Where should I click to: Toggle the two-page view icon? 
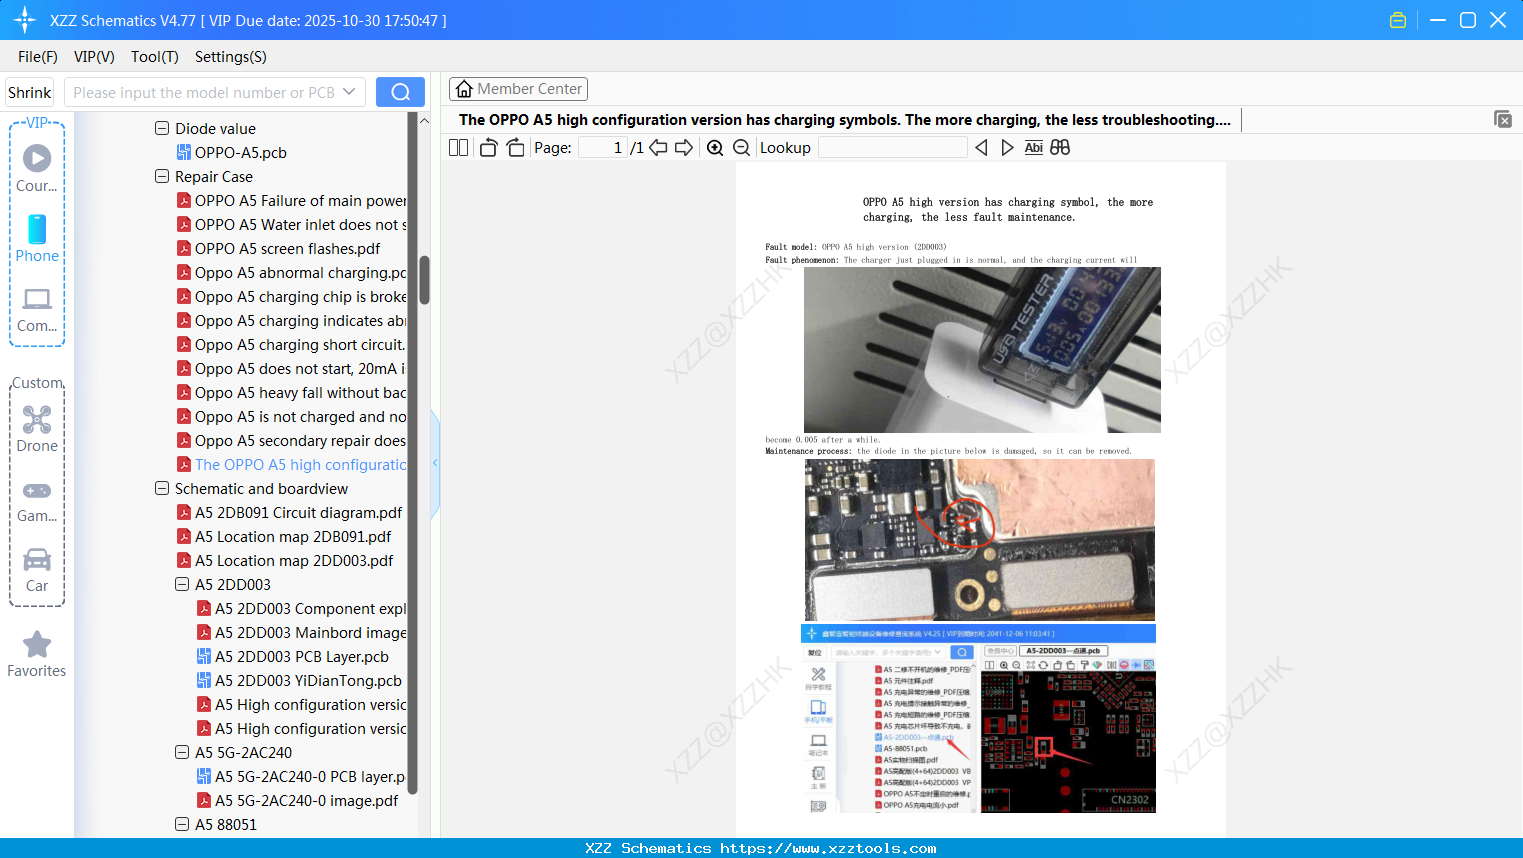[x=459, y=148]
